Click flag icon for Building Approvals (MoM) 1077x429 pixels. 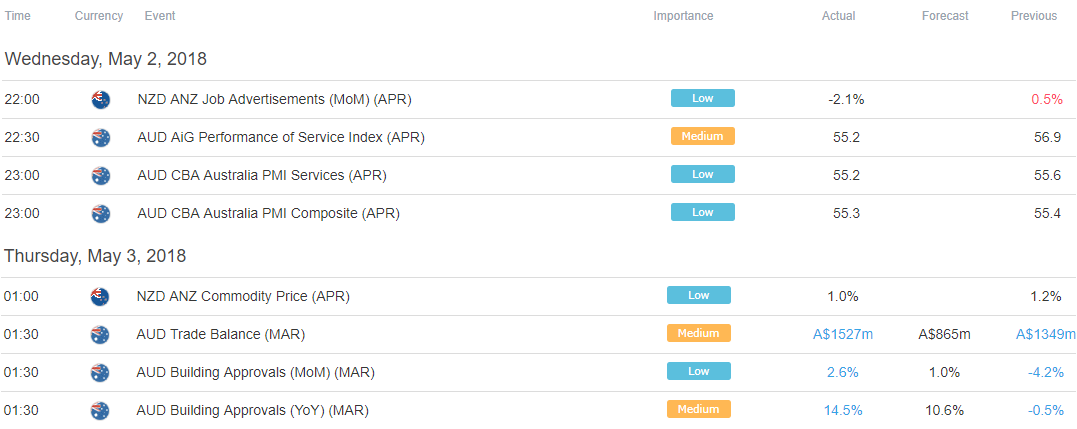100,373
